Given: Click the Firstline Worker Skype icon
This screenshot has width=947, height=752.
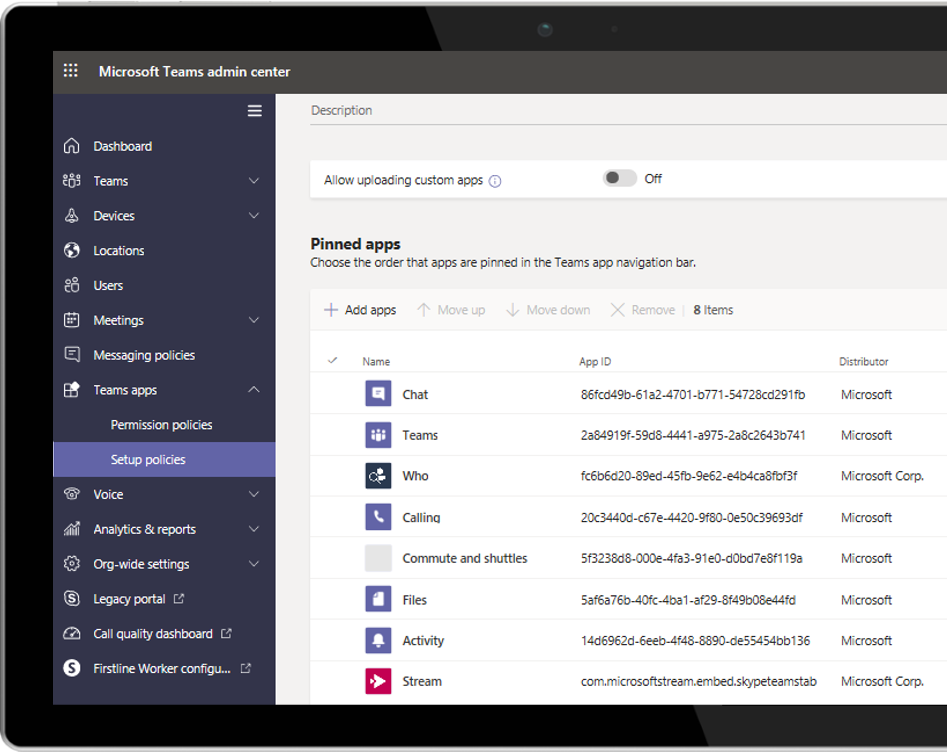Looking at the screenshot, I should coord(71,668).
